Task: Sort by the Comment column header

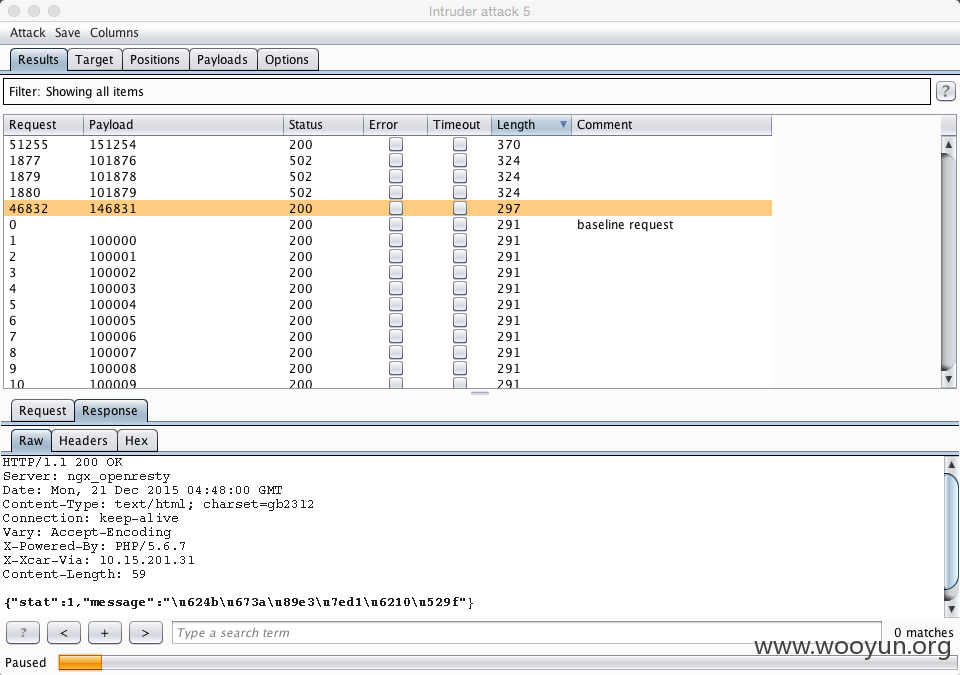Action: 671,124
